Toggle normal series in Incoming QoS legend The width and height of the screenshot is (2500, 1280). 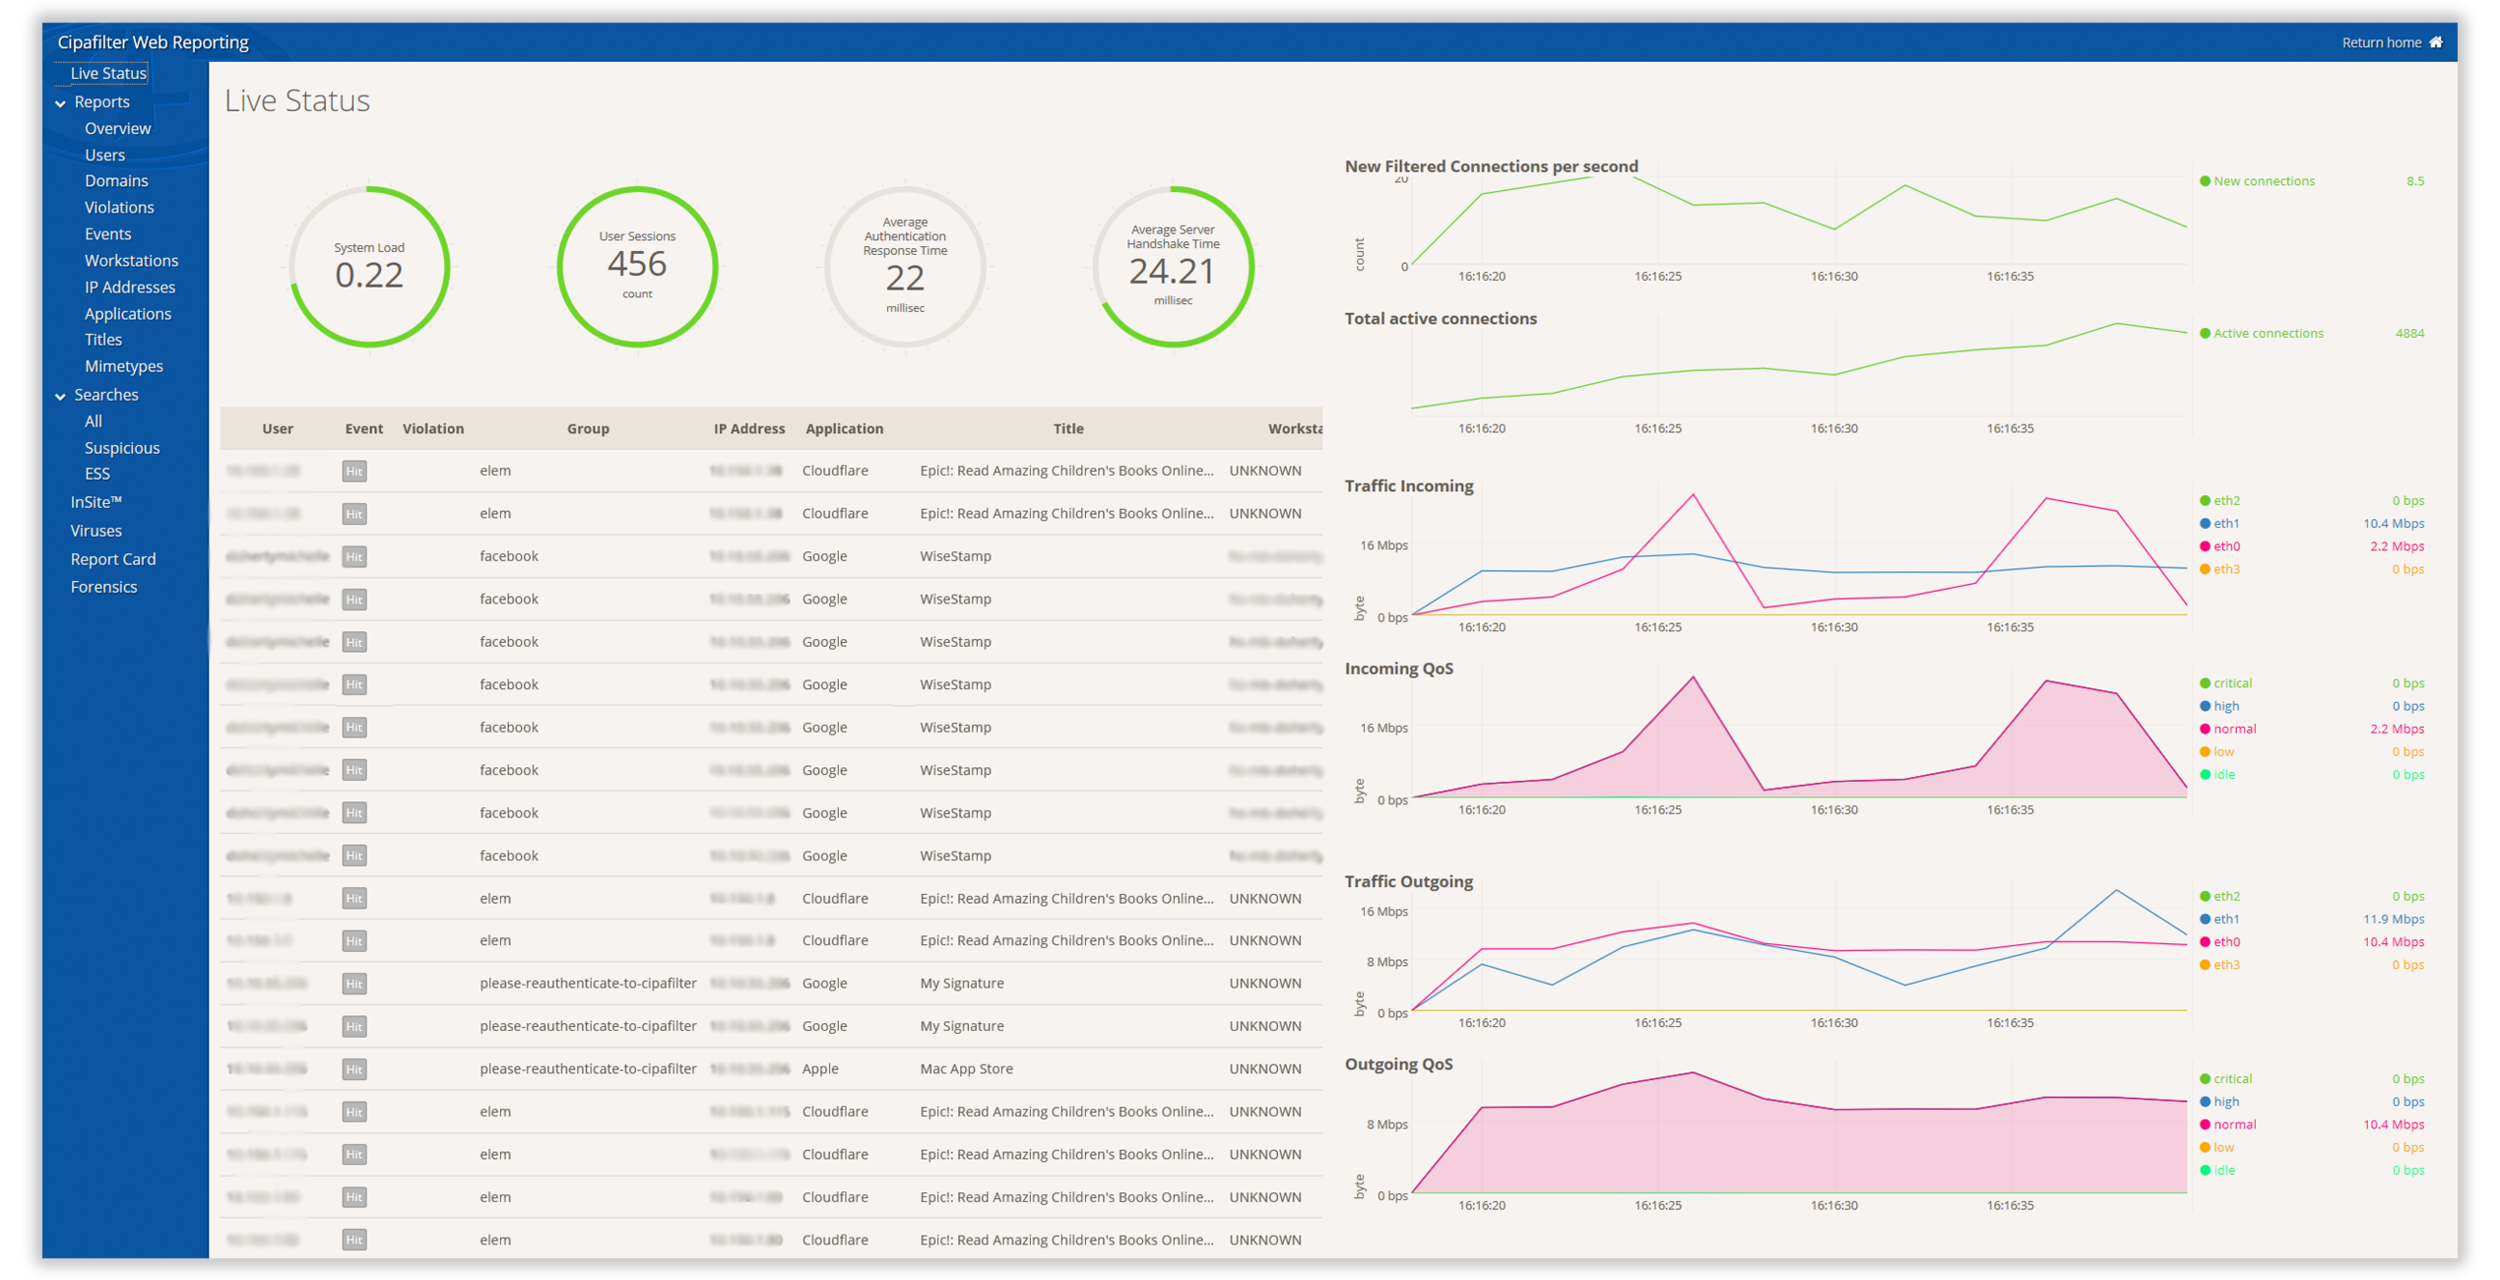click(x=2227, y=729)
